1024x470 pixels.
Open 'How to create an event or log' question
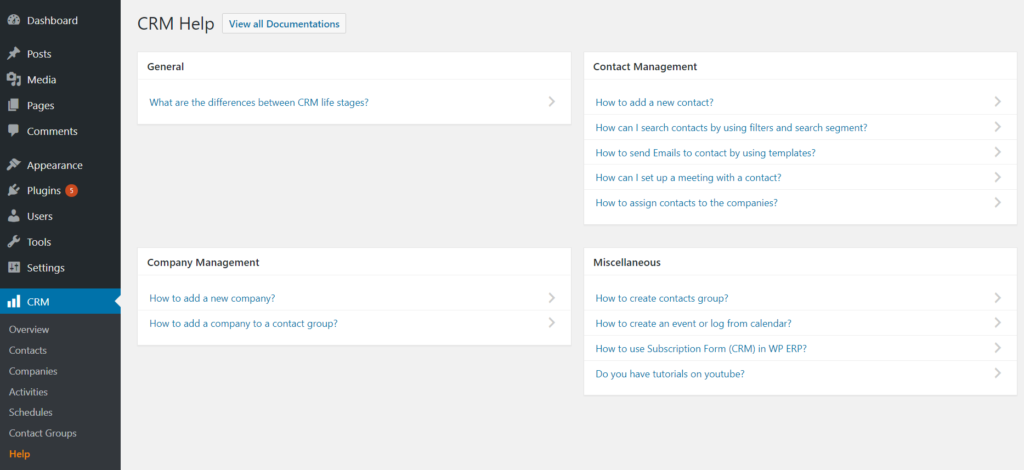point(694,323)
